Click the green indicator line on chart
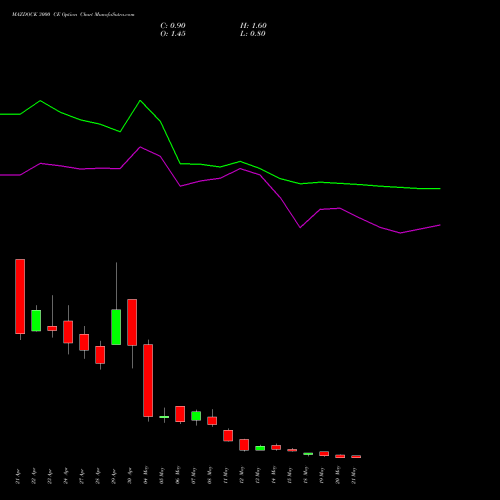 [220, 166]
